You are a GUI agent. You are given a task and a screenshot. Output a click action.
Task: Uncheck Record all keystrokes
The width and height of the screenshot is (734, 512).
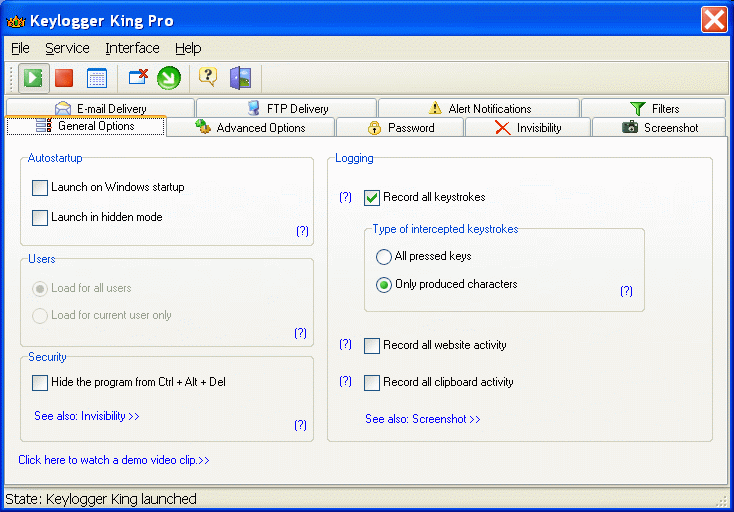click(372, 197)
